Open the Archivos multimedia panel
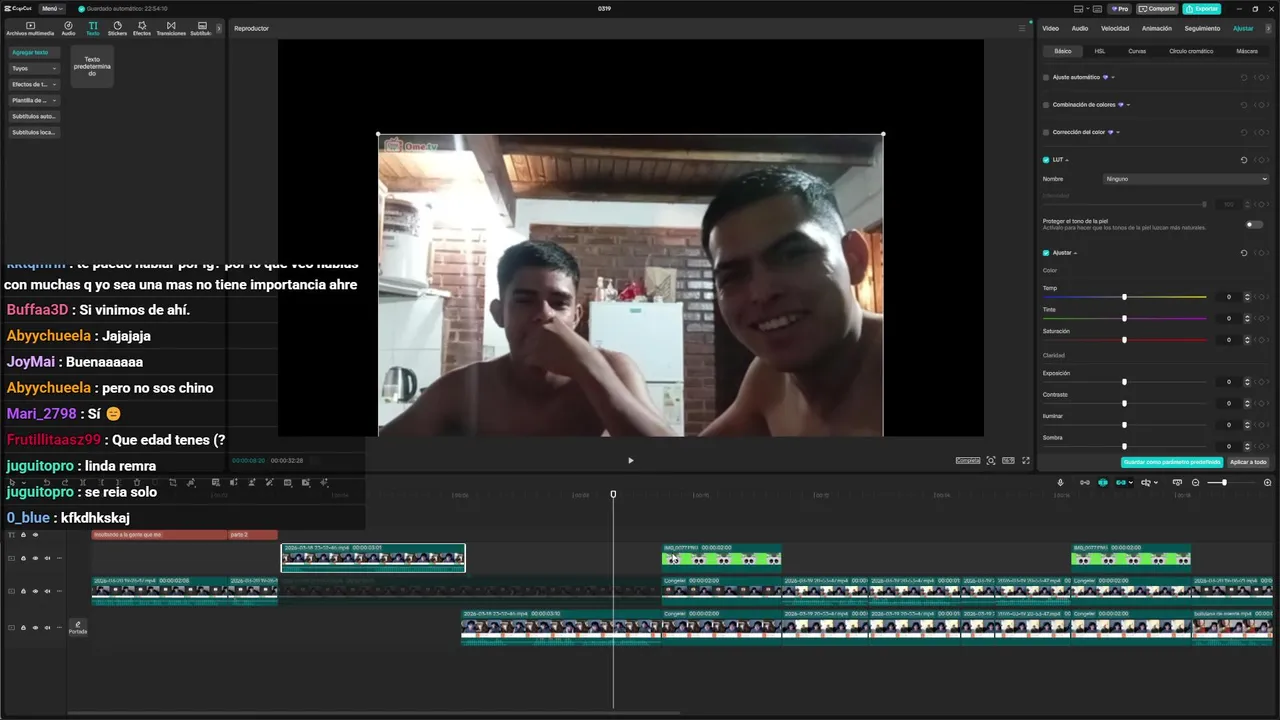The image size is (1280, 720). click(x=30, y=28)
